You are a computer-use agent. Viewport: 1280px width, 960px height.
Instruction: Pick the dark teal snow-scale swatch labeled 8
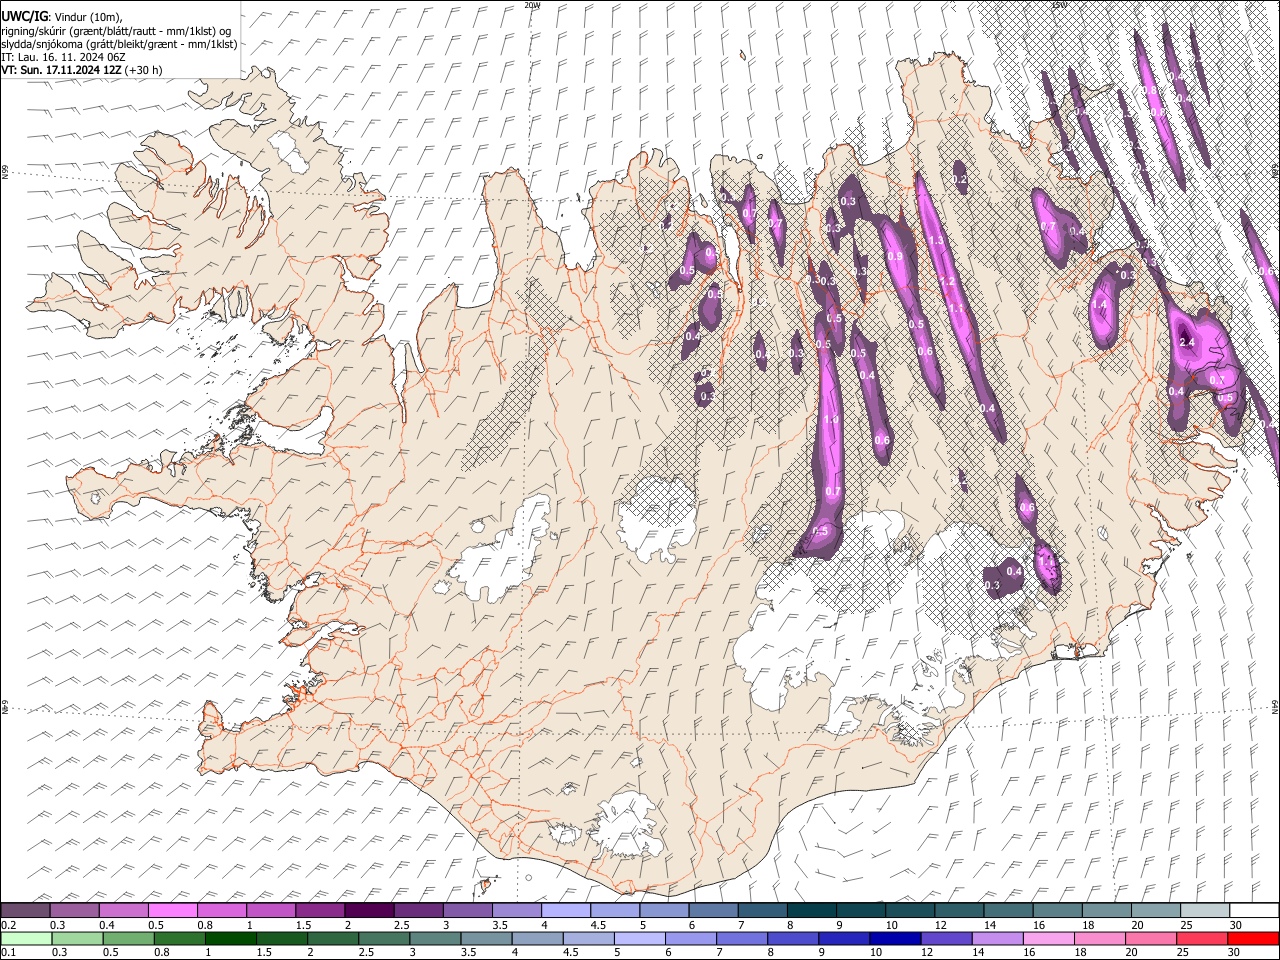tap(811, 911)
